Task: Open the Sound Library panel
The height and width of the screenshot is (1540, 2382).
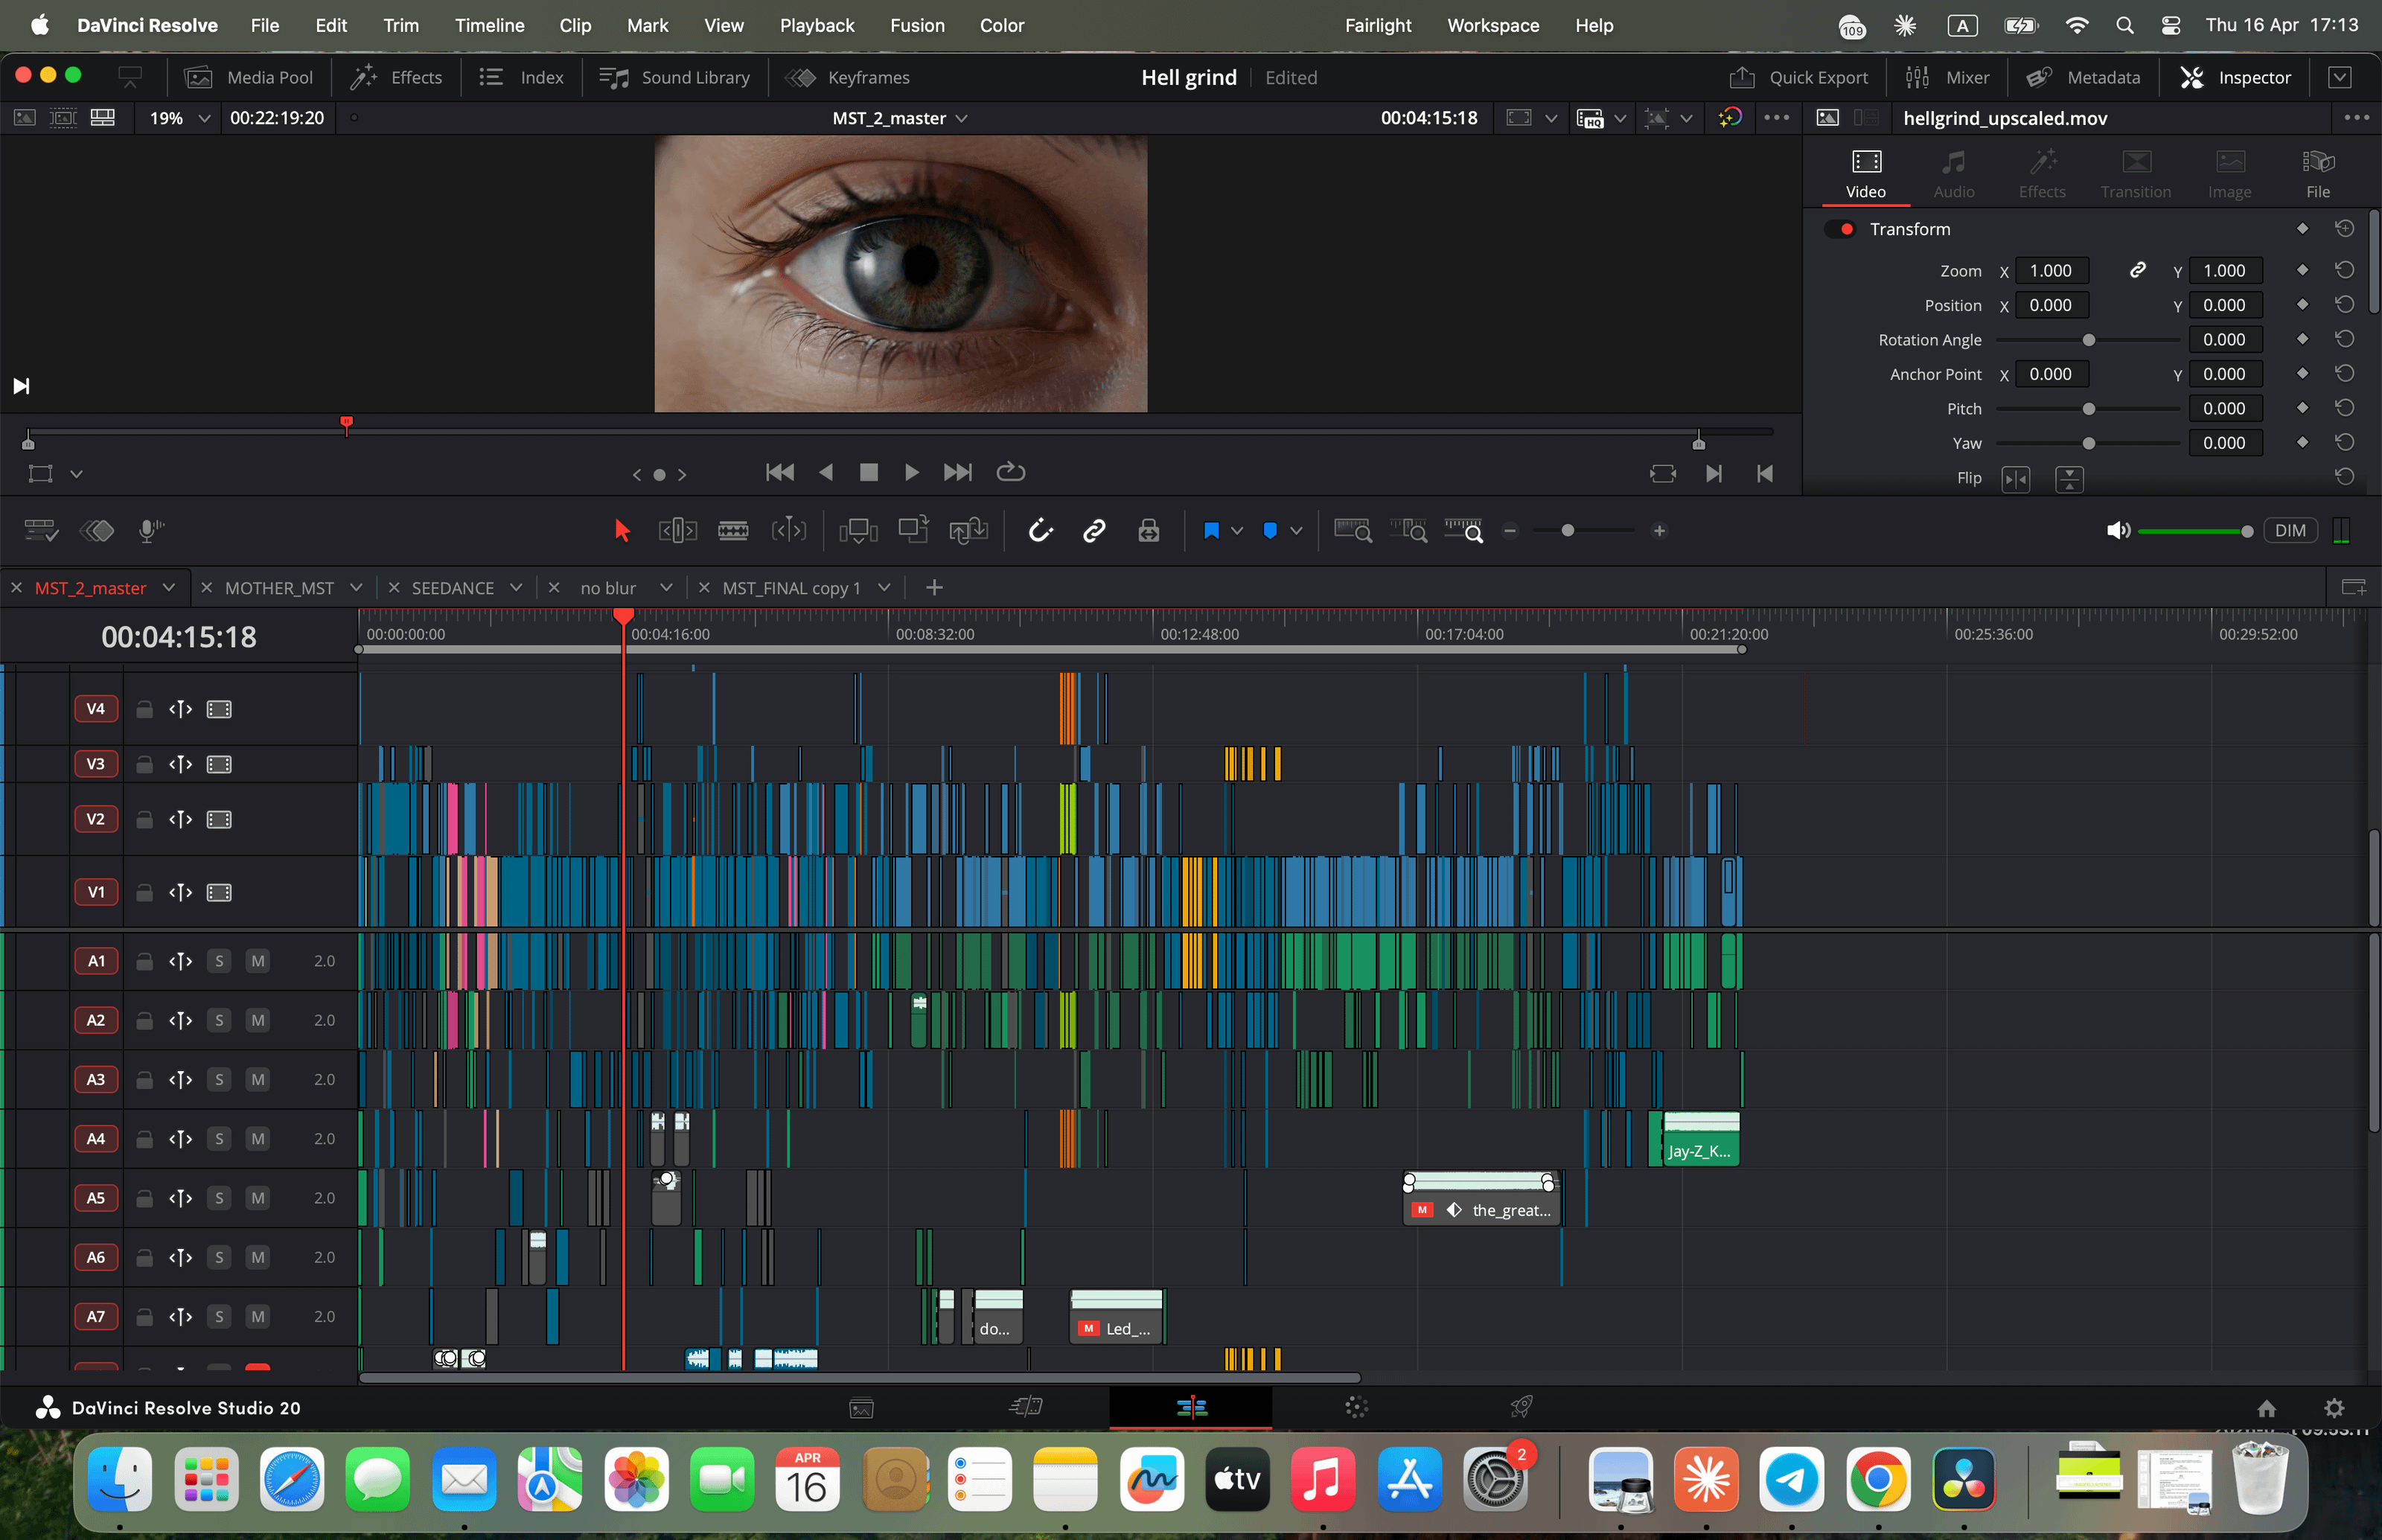Action: pos(675,77)
